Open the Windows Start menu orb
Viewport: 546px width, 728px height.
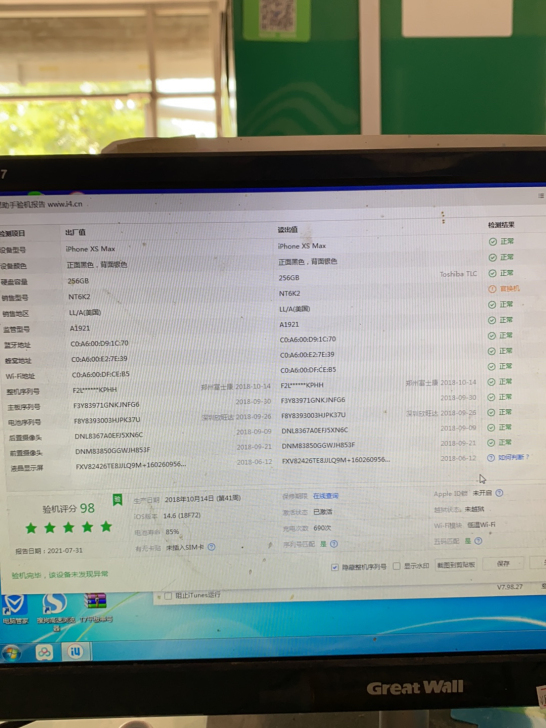click(x=11, y=653)
